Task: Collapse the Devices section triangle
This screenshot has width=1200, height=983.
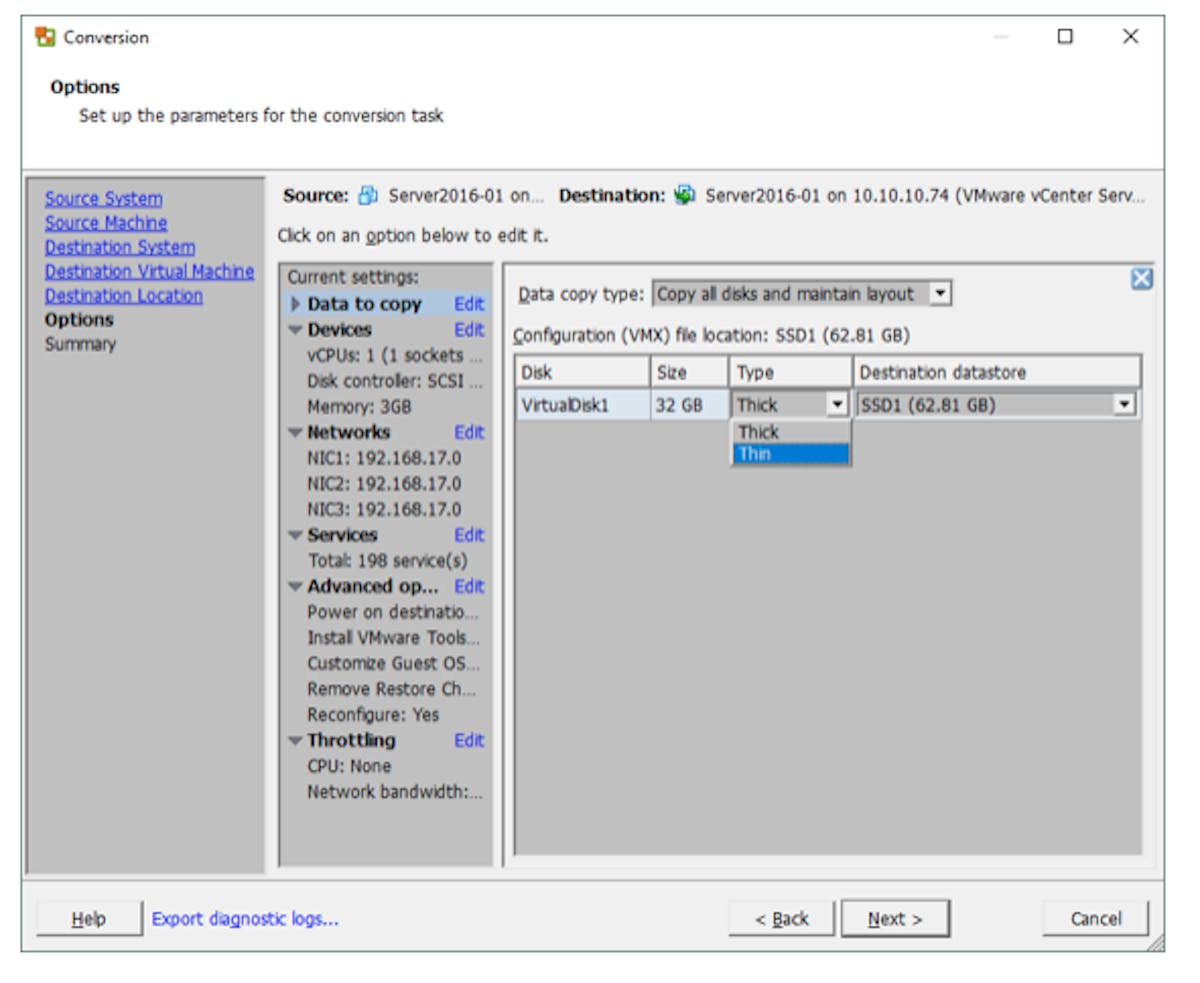Action: click(x=295, y=330)
